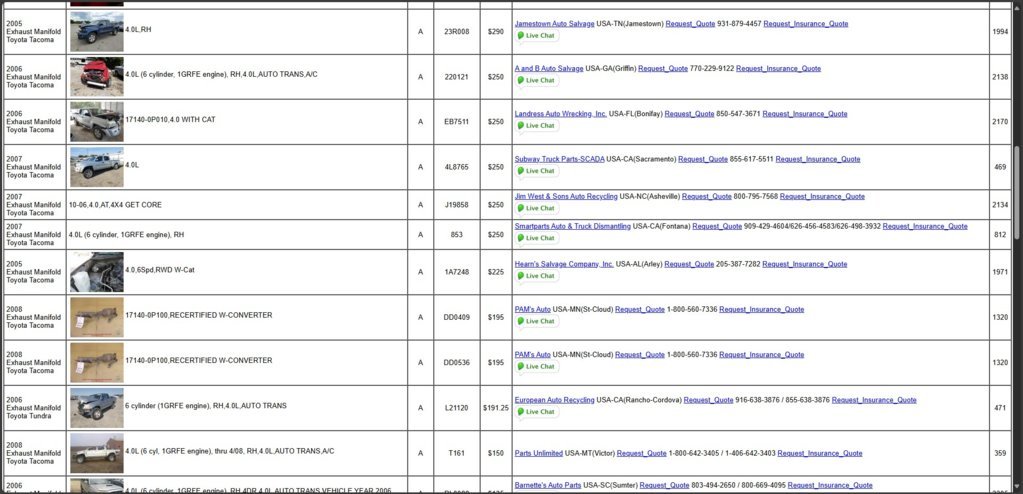Click Request_Quote for Landress Auto Wrecking
1023x494 pixels.
click(690, 114)
